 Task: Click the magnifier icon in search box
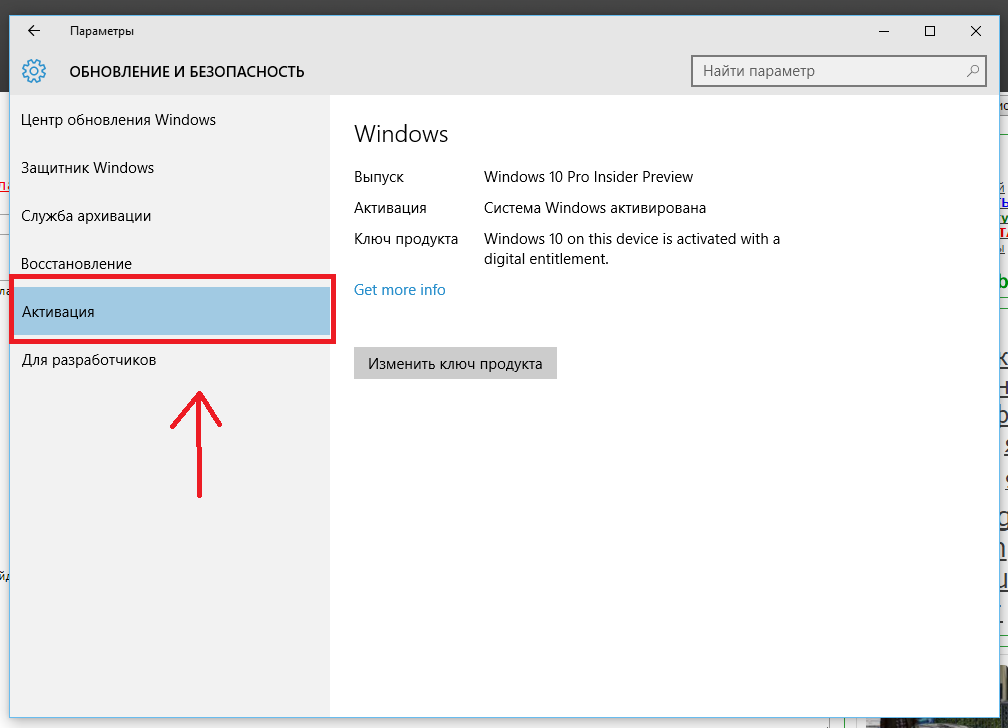click(972, 71)
